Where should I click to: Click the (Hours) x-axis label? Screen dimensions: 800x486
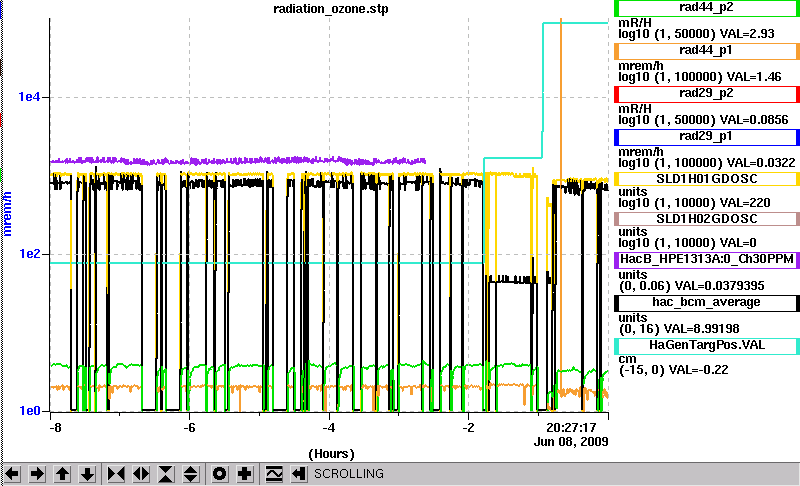331,454
